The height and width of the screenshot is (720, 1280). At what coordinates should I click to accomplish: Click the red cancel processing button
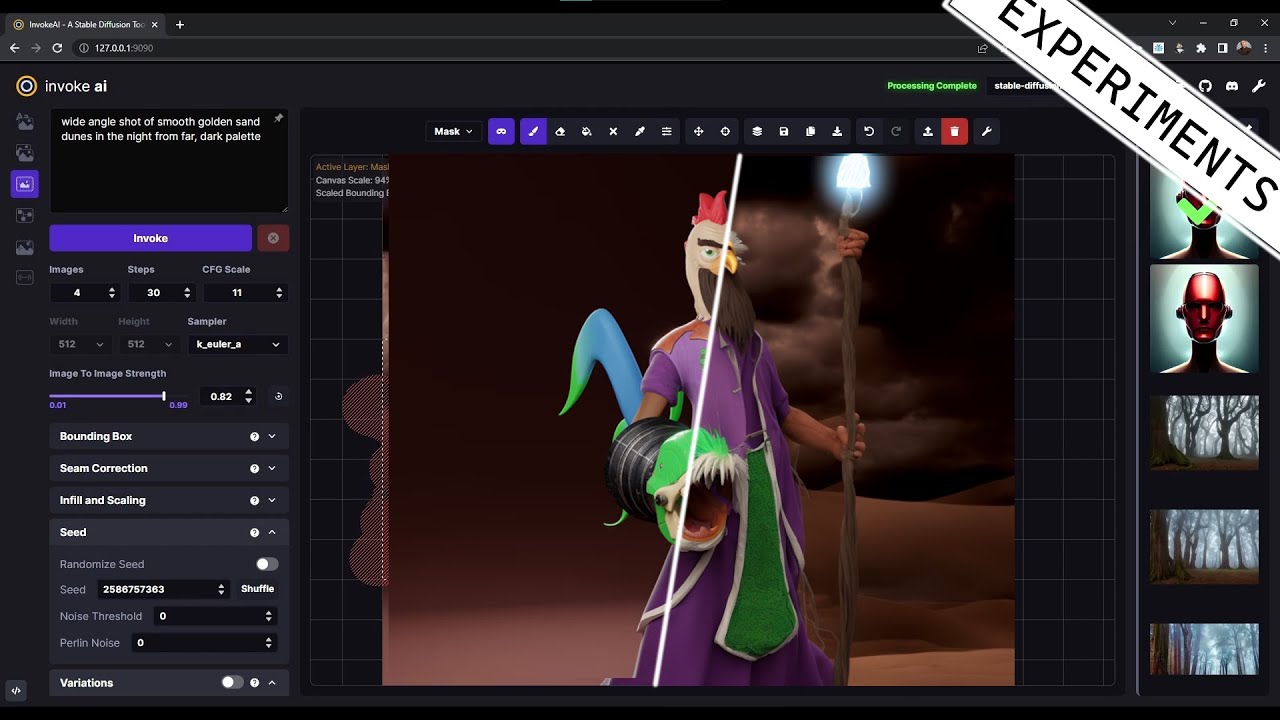coord(273,238)
